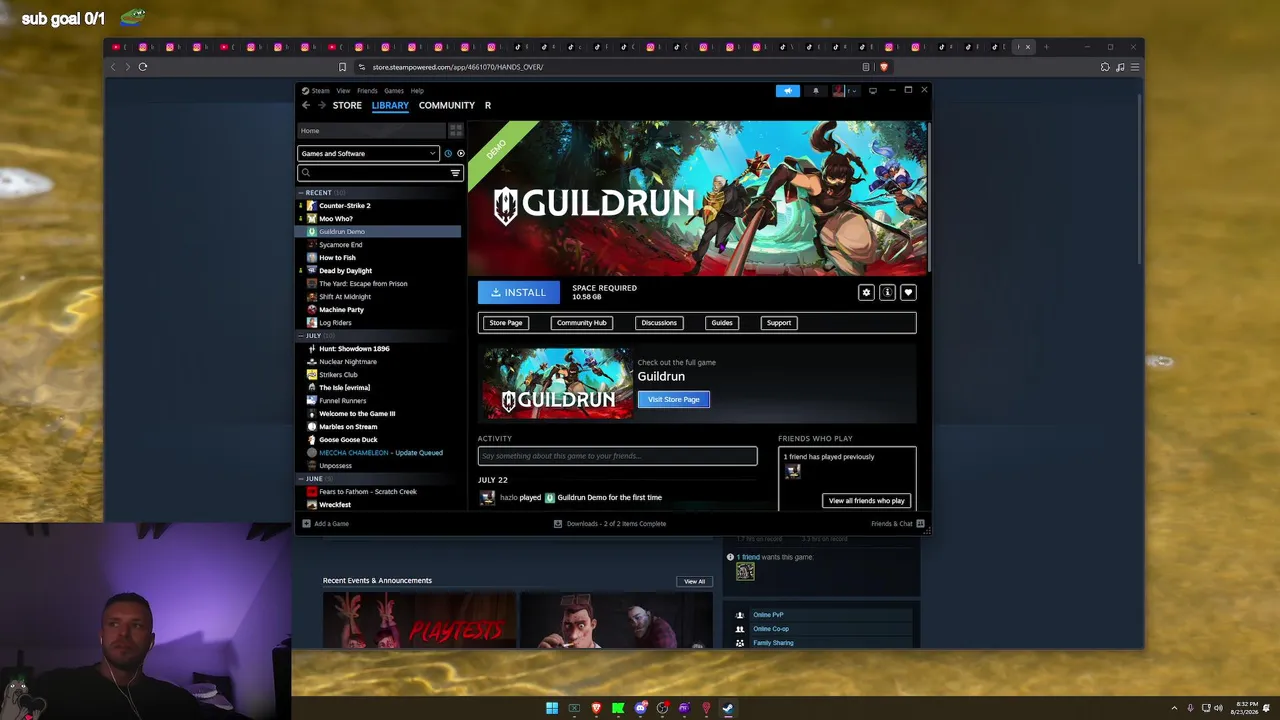This screenshot has width=1280, height=720.
Task: Select MECCHA CHAMELEON - Update Queued entry
Action: (380, 452)
